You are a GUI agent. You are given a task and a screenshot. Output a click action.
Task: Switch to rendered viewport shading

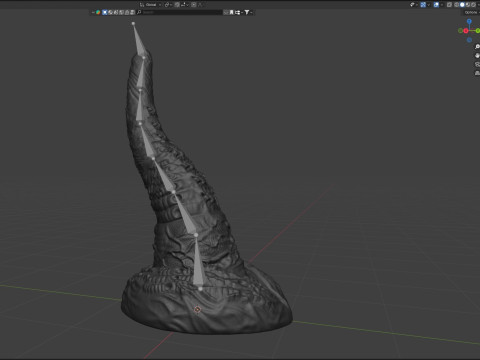pos(473,5)
